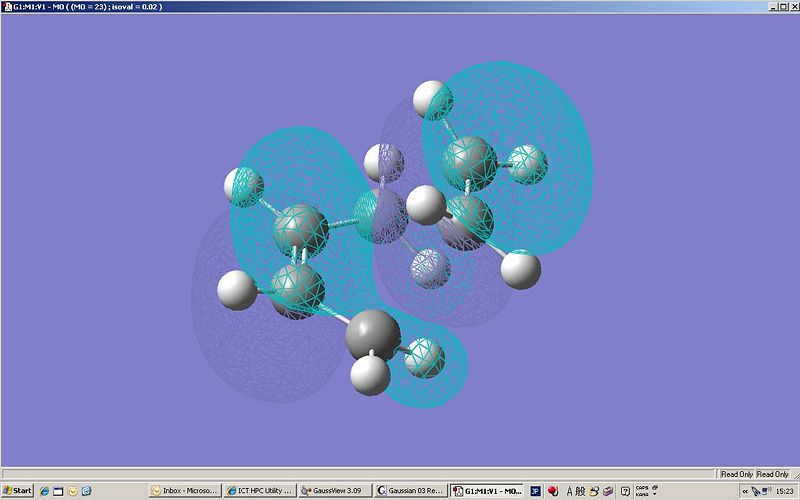The width and height of the screenshot is (800, 500).
Task: Open the IME pad icon
Action: [594, 491]
